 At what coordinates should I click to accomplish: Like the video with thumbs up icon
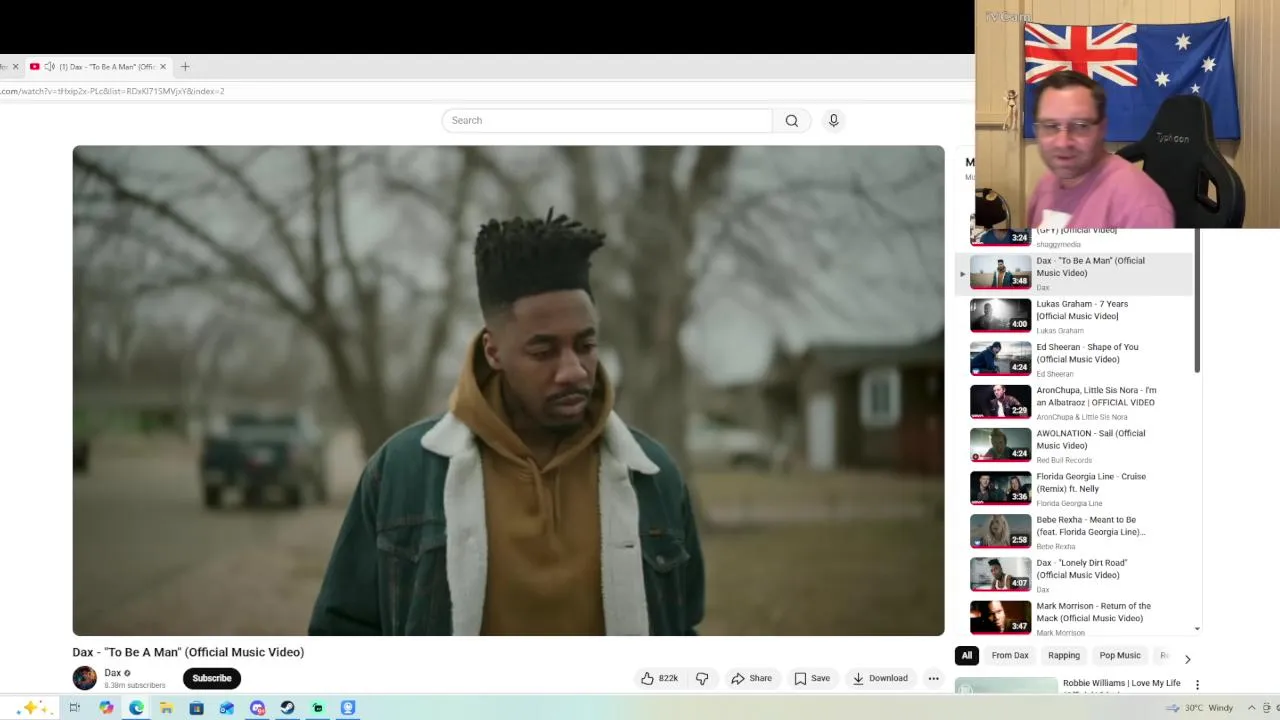click(660, 678)
